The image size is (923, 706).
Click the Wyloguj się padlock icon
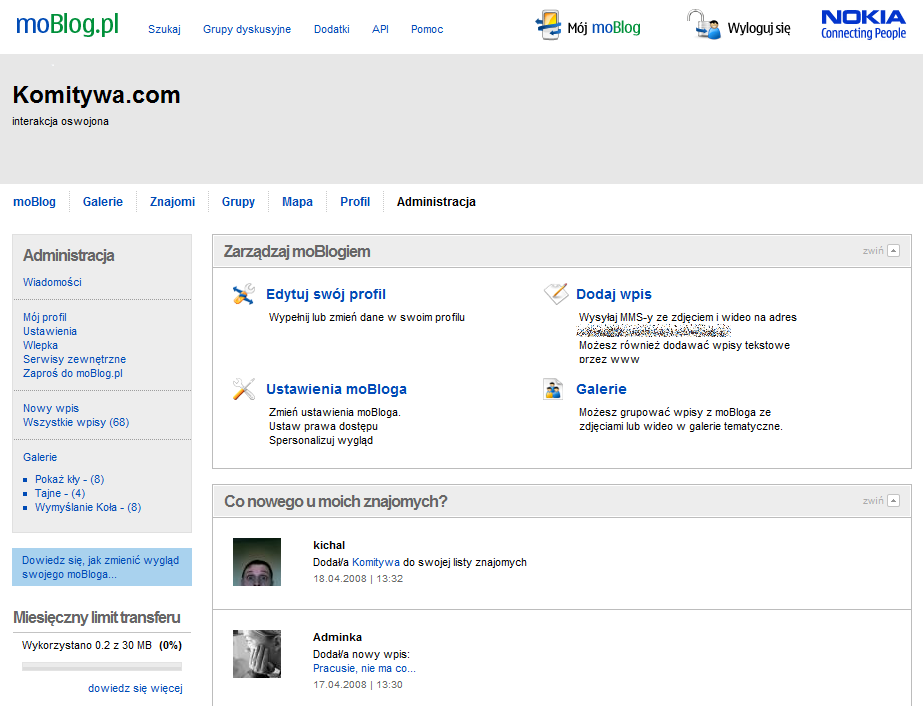pyautogui.click(x=703, y=25)
